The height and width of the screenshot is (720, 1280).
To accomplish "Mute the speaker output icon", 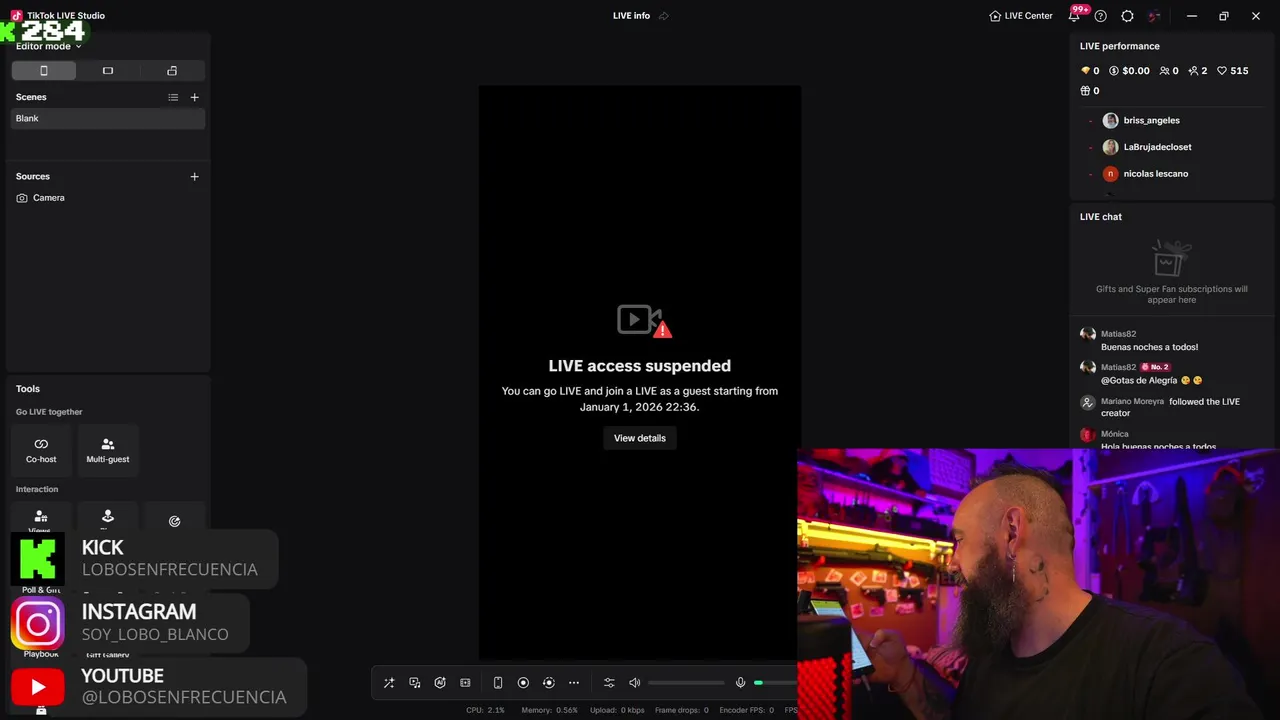I will pos(634,683).
